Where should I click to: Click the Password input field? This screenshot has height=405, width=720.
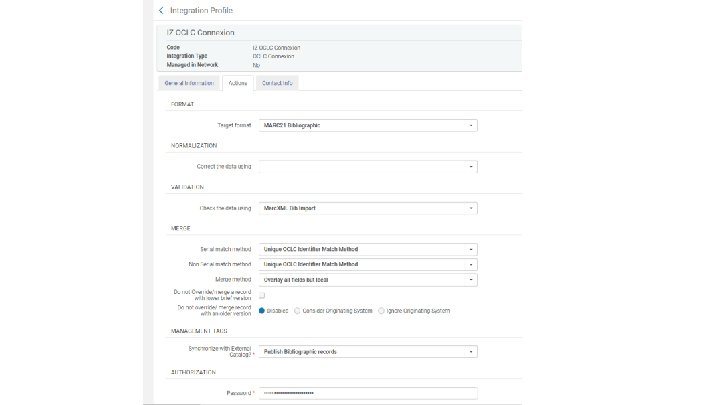[367, 393]
